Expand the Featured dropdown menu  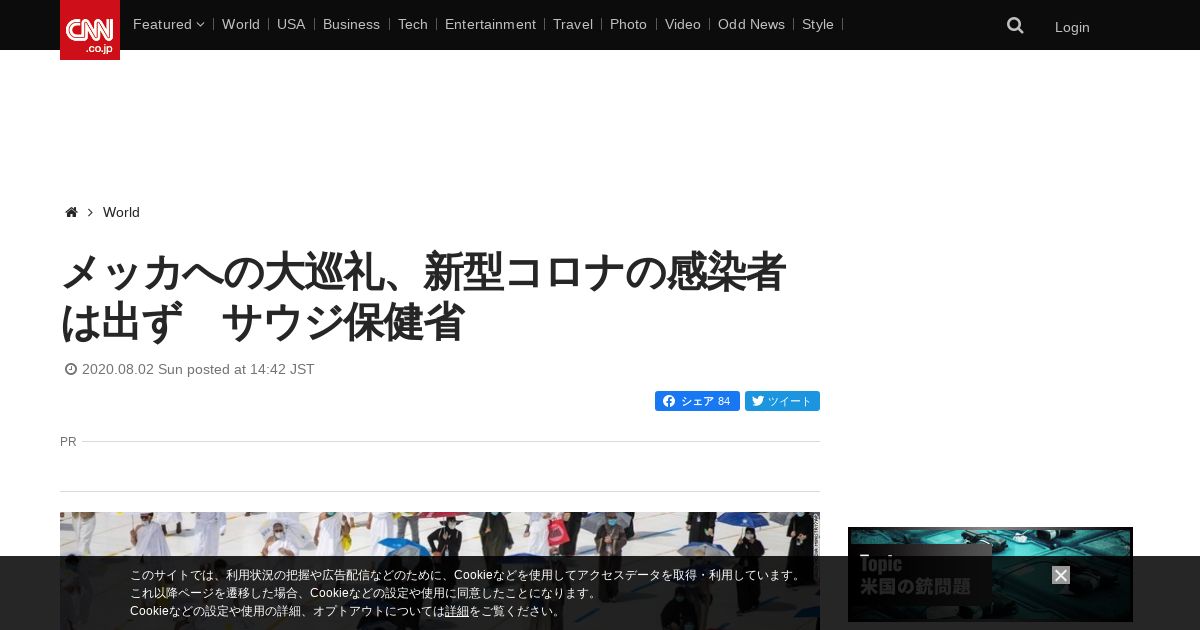click(168, 24)
